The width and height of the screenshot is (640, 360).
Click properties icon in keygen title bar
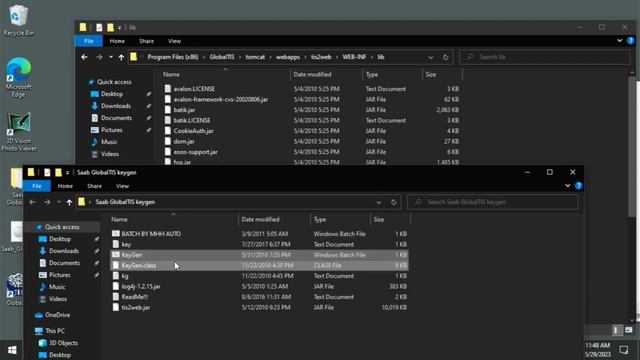pos(47,172)
